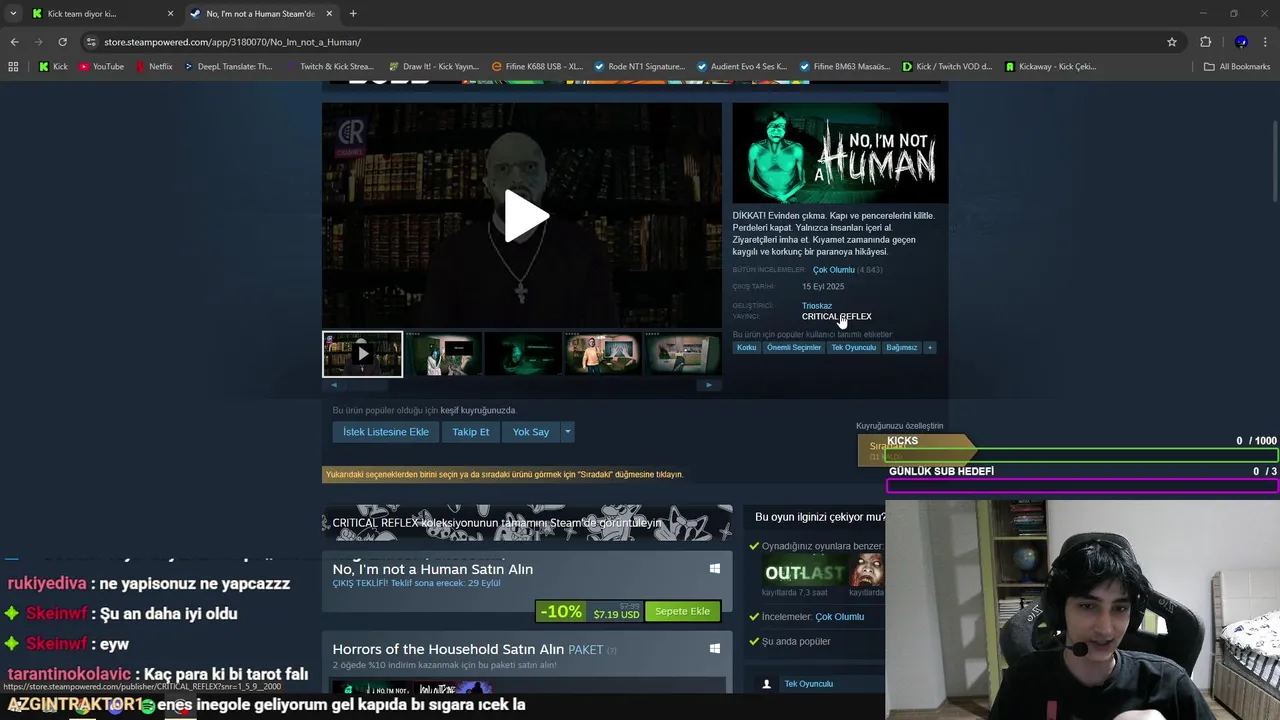The height and width of the screenshot is (720, 1280).
Task: Open Audient Evo 4 bookmark
Action: pos(742,67)
